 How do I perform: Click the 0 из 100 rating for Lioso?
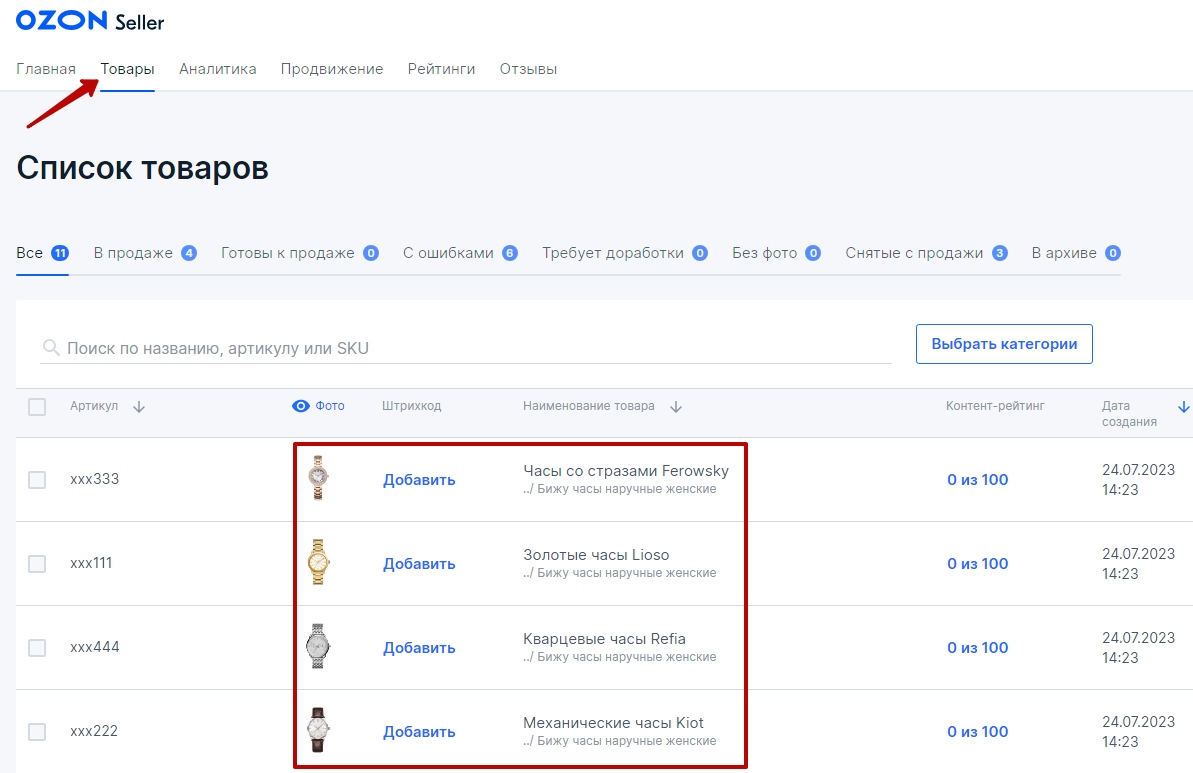tap(978, 564)
